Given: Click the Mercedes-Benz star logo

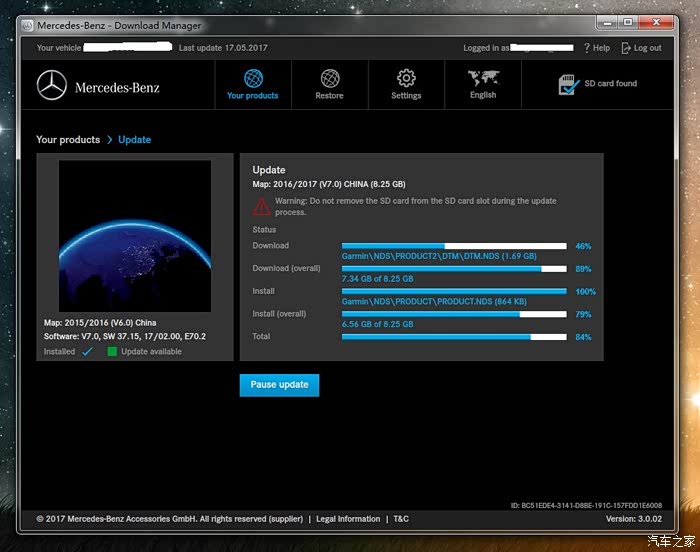Looking at the screenshot, I should coord(52,87).
